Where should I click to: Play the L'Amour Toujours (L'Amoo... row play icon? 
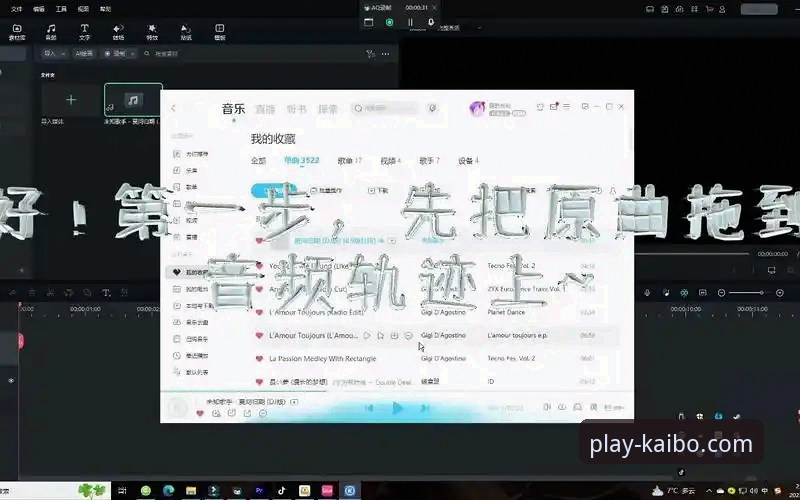coord(367,335)
